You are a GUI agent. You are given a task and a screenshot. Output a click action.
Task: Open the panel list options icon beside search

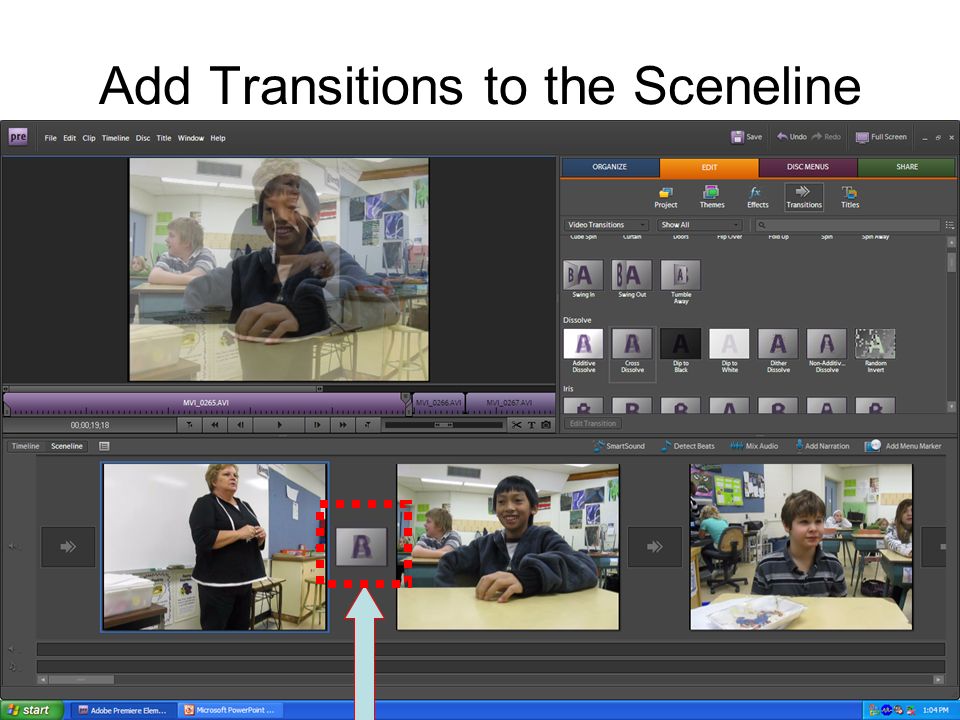click(x=950, y=225)
